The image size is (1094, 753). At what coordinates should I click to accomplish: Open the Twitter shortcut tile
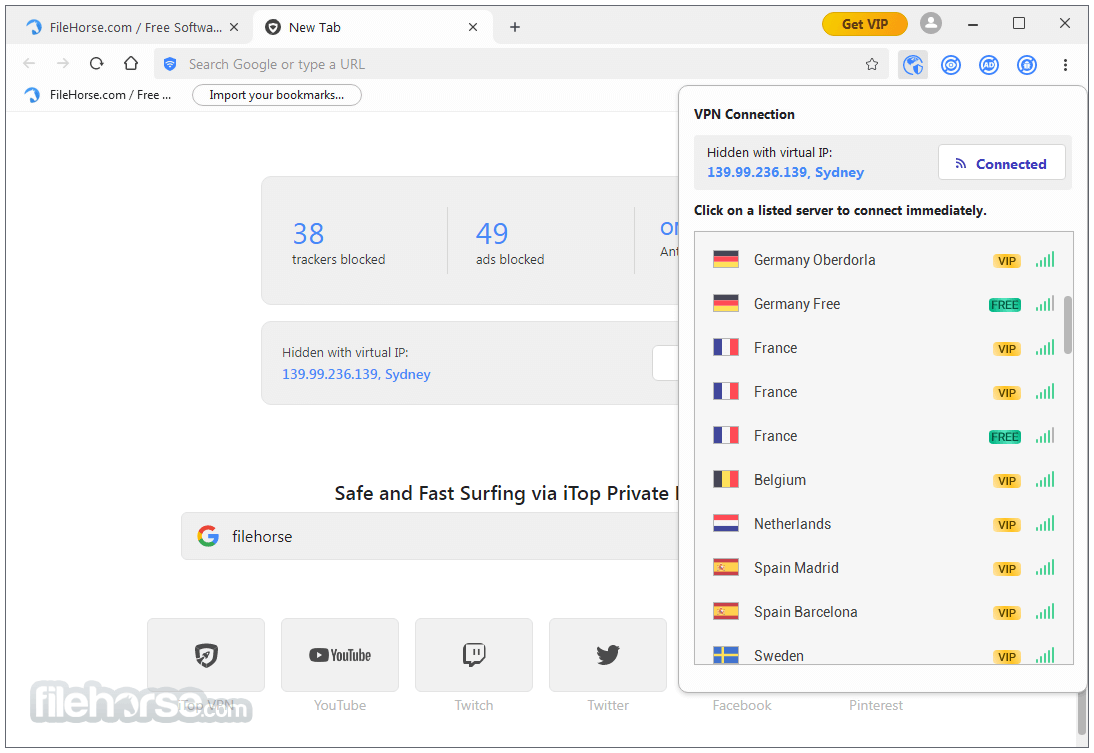click(608, 655)
